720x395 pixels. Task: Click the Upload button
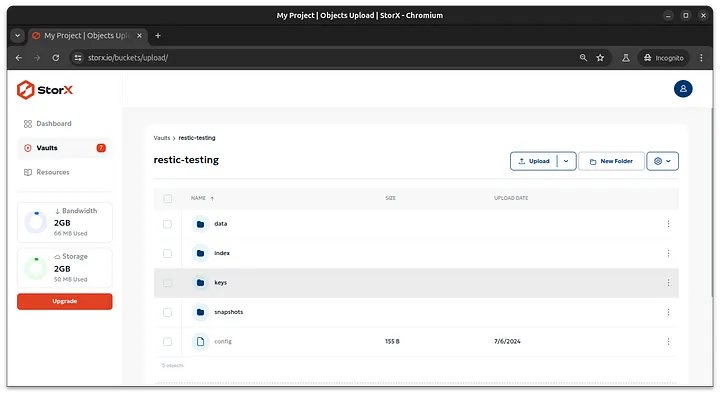click(534, 161)
